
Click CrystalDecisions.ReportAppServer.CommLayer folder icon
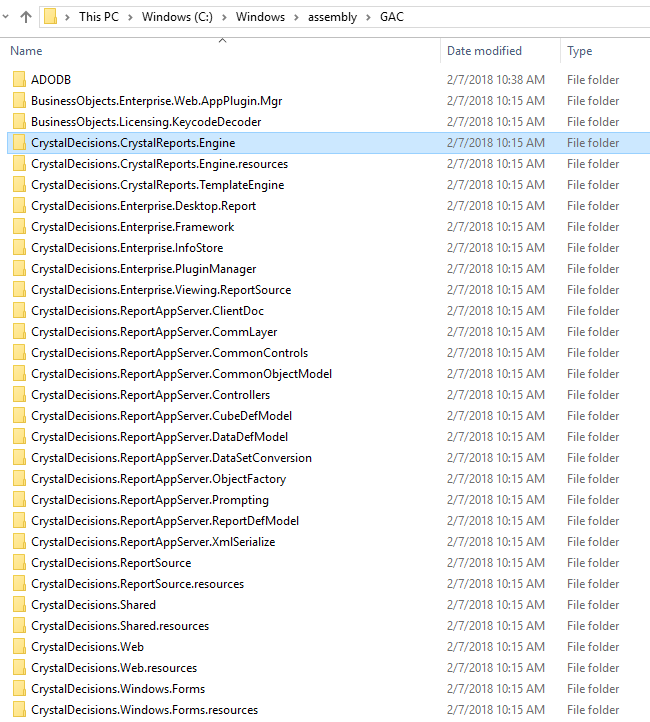[x=19, y=332]
